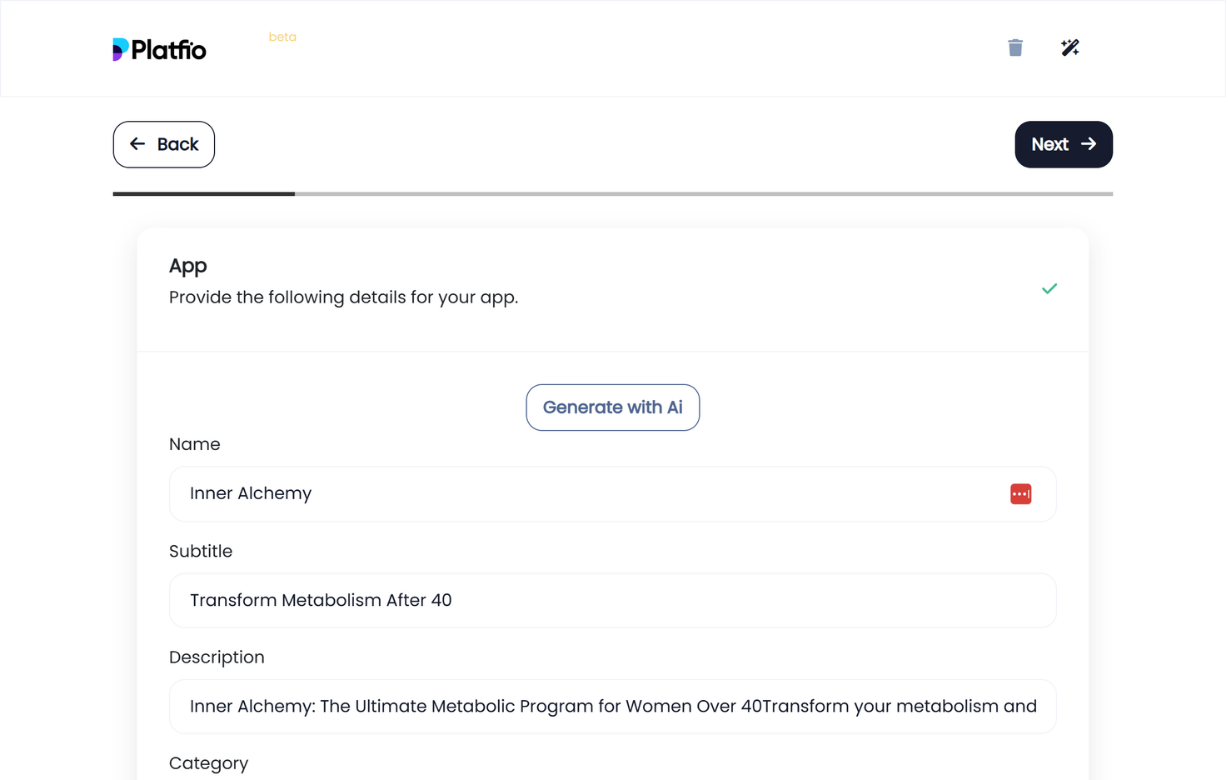Viewport: 1228px width, 780px height.
Task: Click the beta label near the logo
Action: click(282, 36)
